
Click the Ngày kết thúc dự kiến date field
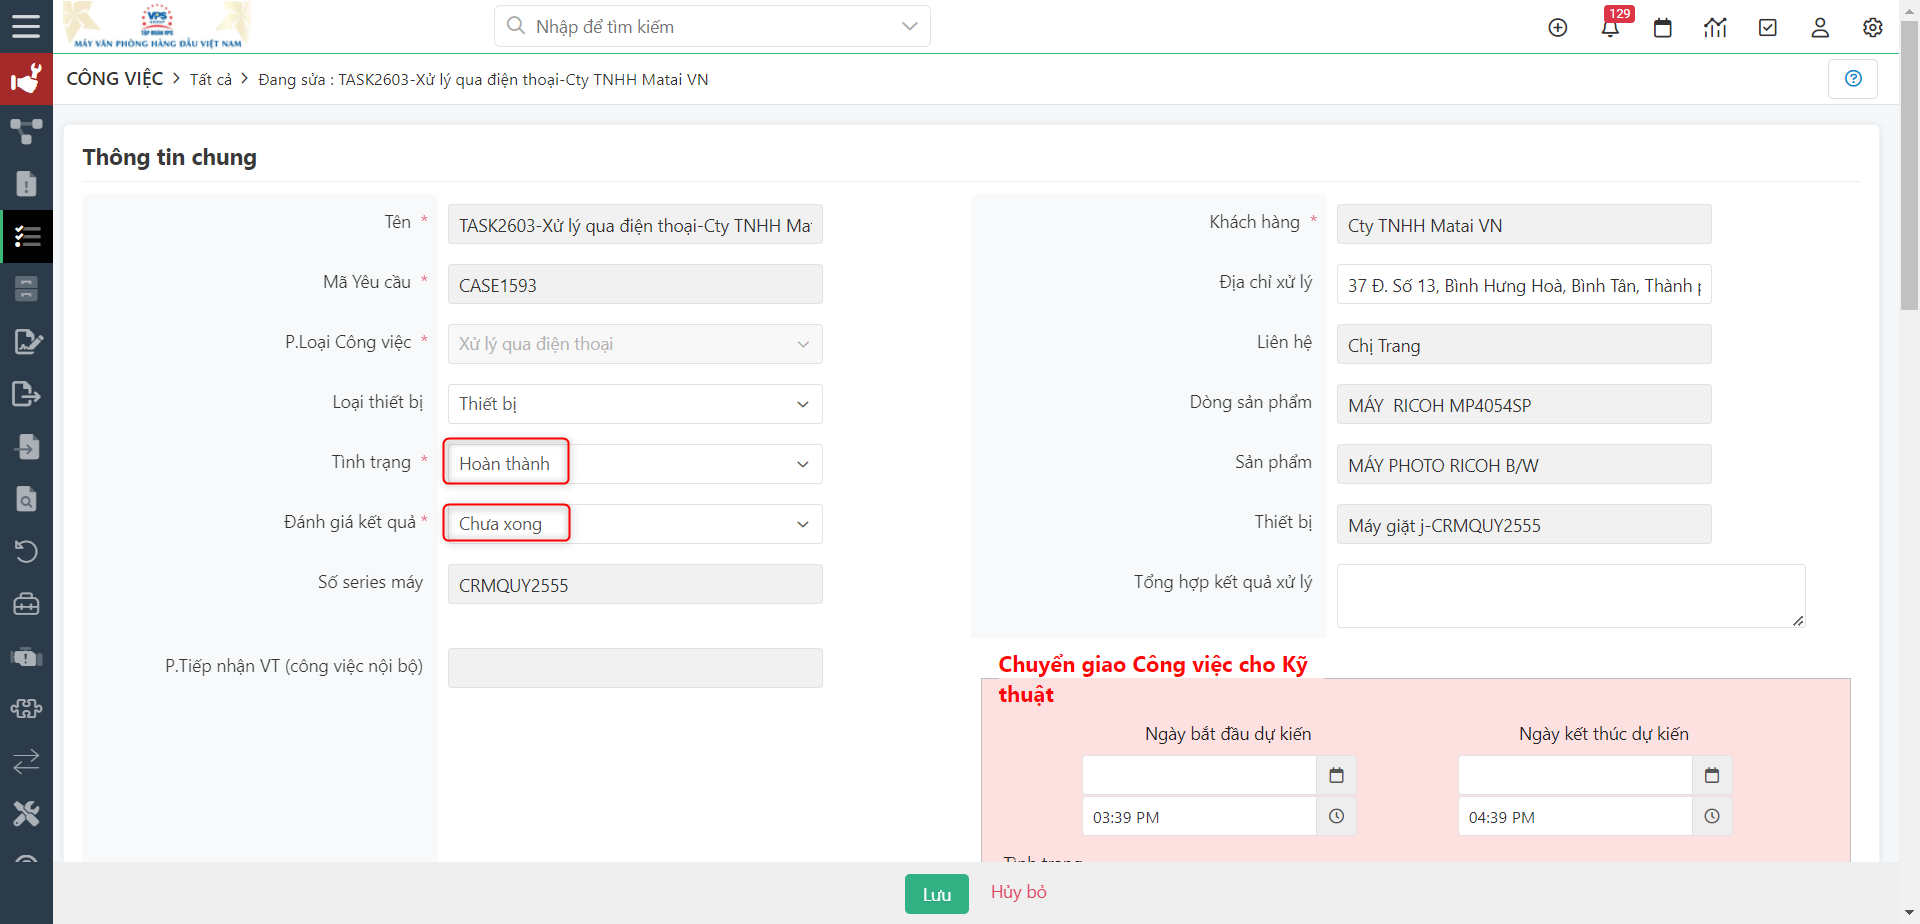click(x=1575, y=775)
